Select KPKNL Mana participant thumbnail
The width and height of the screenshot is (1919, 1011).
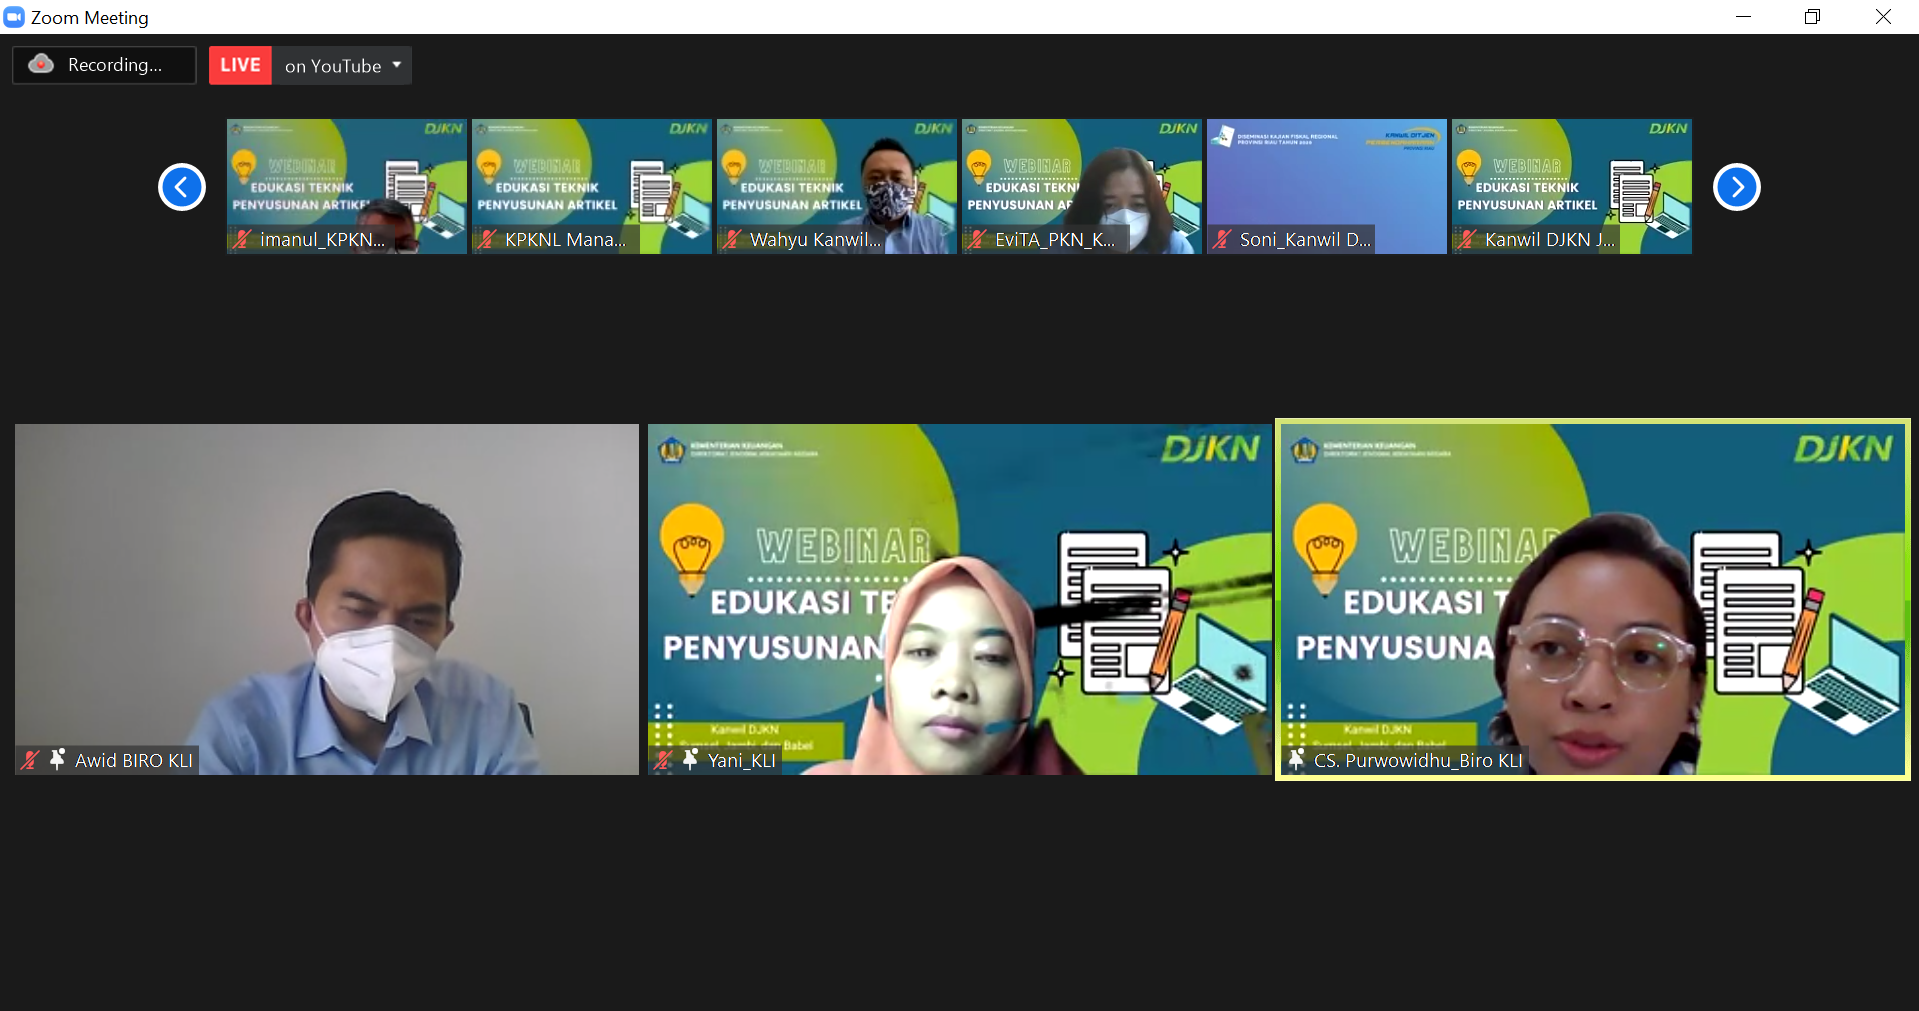click(591, 186)
